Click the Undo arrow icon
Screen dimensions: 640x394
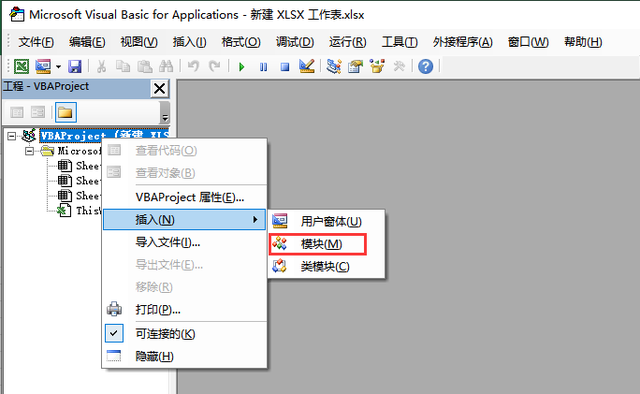(x=193, y=66)
